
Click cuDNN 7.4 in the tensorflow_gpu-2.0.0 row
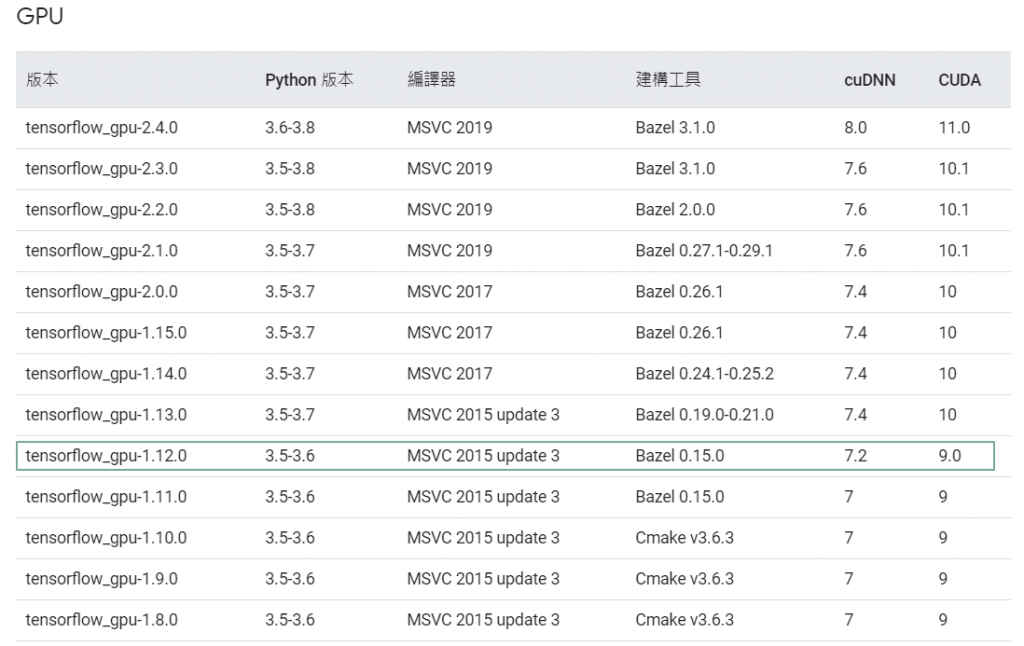coord(856,292)
